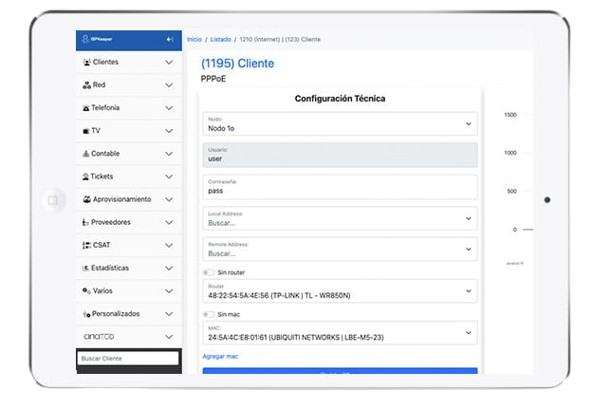Viewport: 610px width, 409px height.
Task: Click the blue button below Agregar mac
Action: tap(340, 371)
